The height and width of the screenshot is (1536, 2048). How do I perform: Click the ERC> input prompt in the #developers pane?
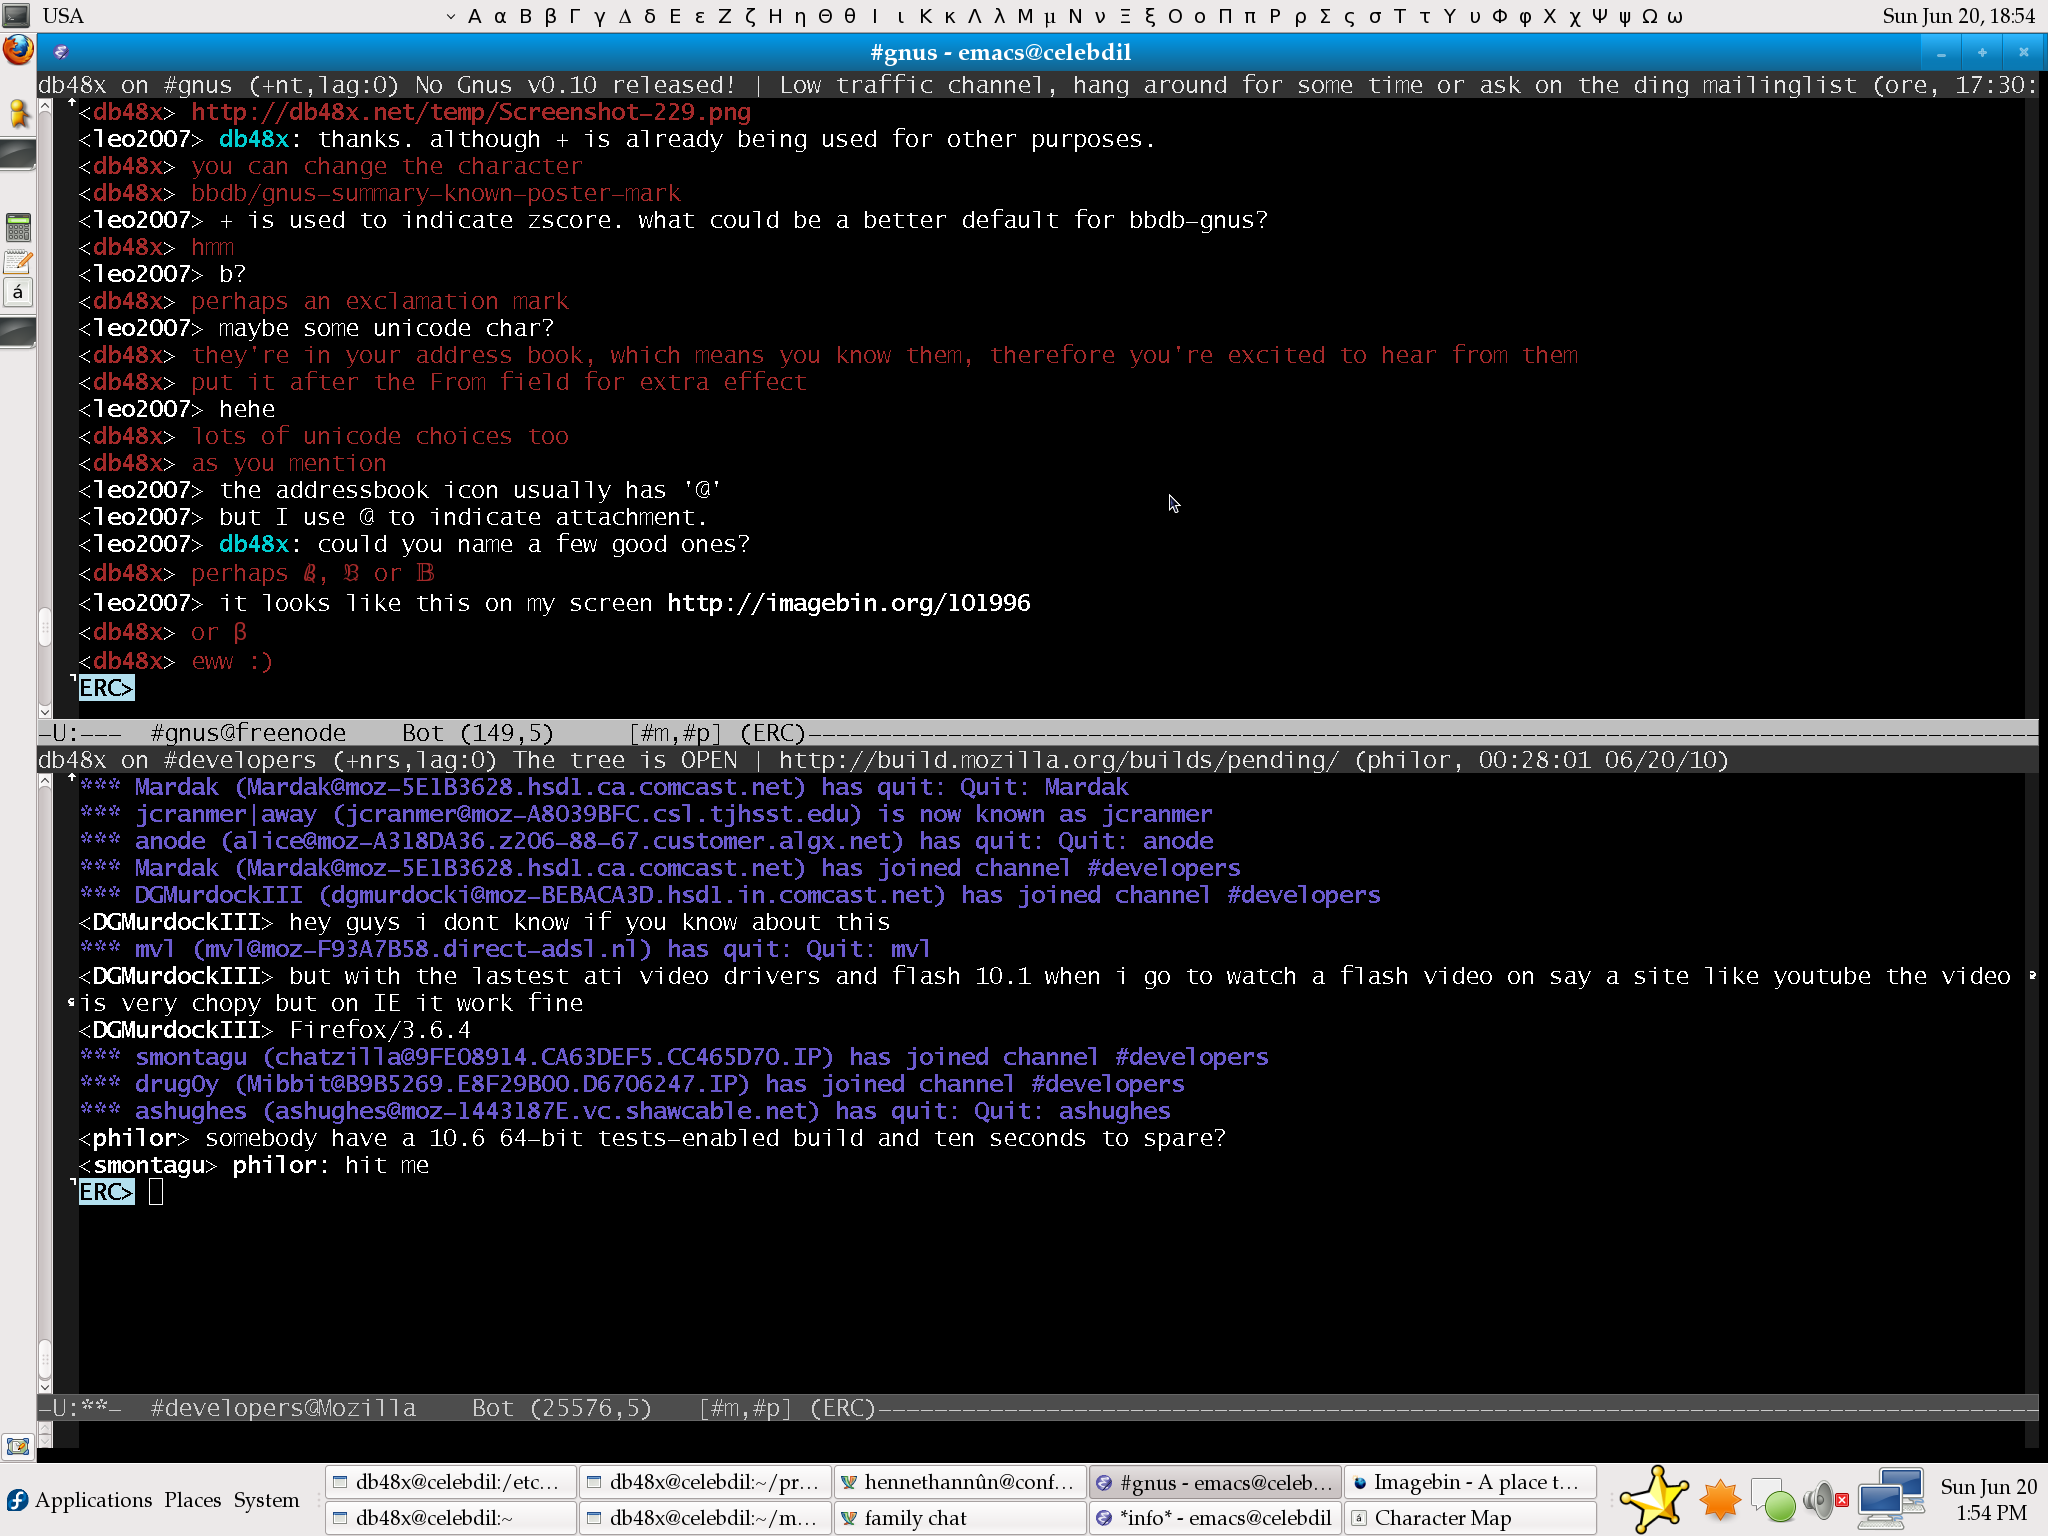pos(106,1192)
